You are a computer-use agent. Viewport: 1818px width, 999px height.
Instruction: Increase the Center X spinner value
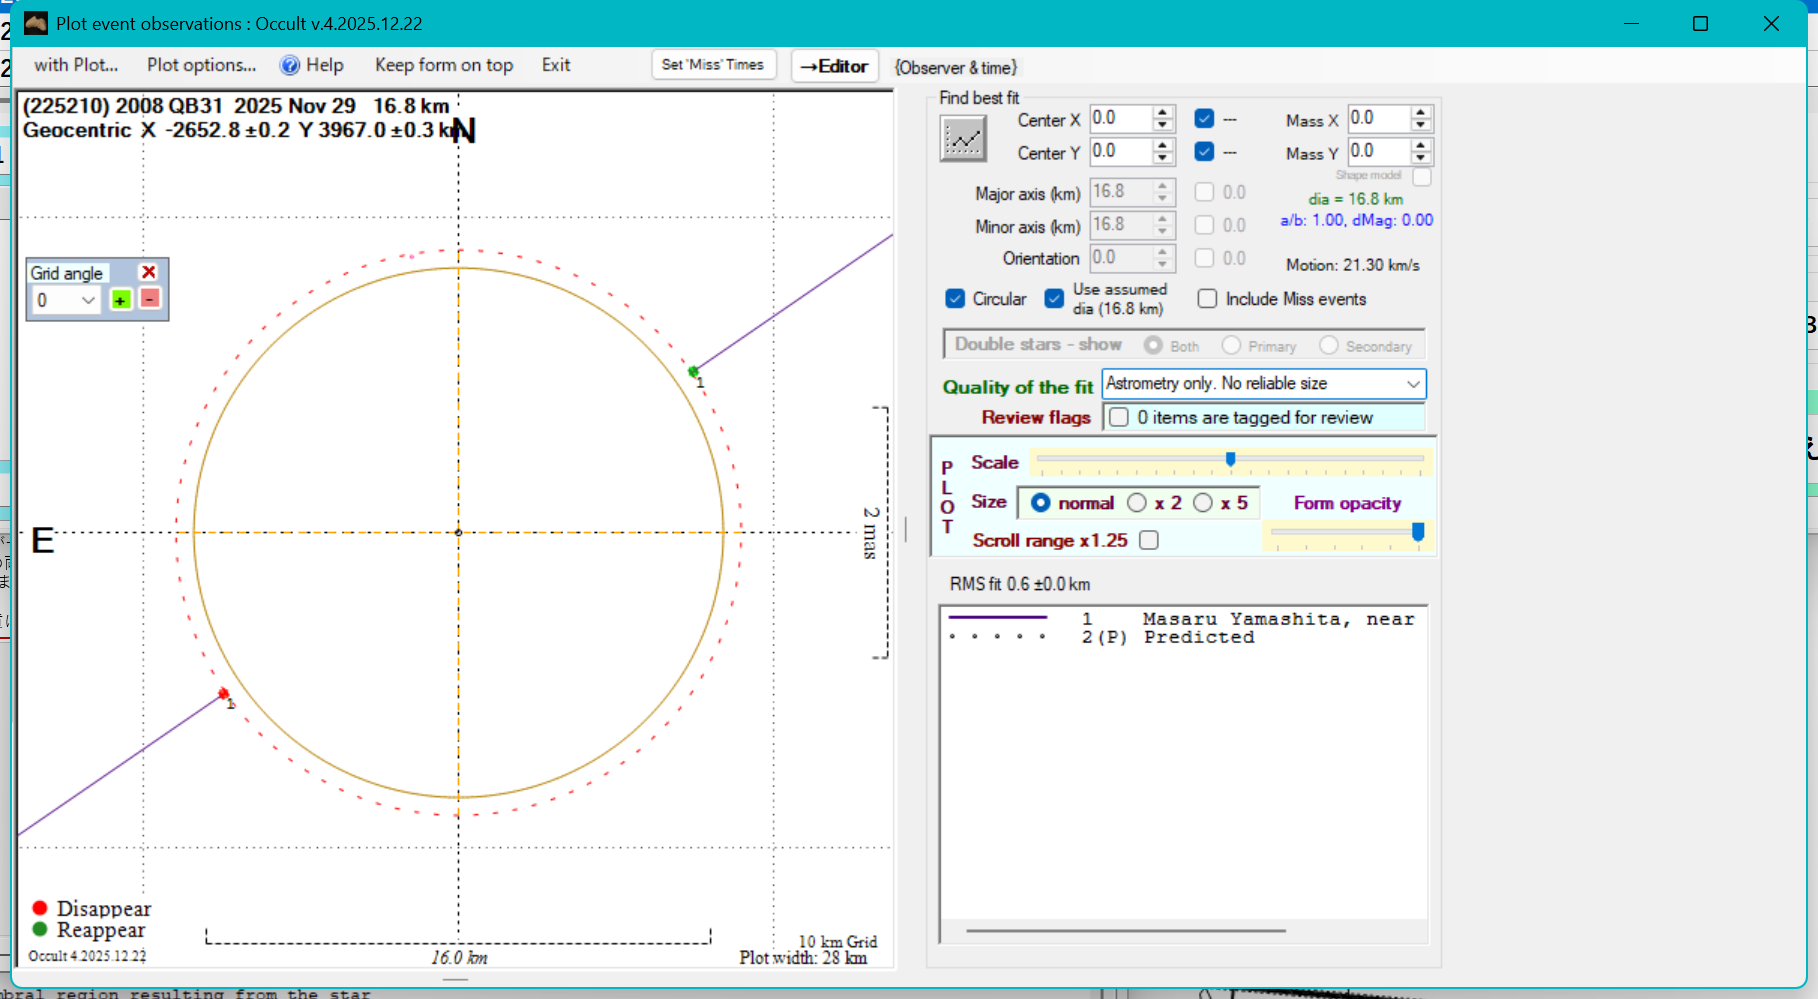coord(1162,112)
